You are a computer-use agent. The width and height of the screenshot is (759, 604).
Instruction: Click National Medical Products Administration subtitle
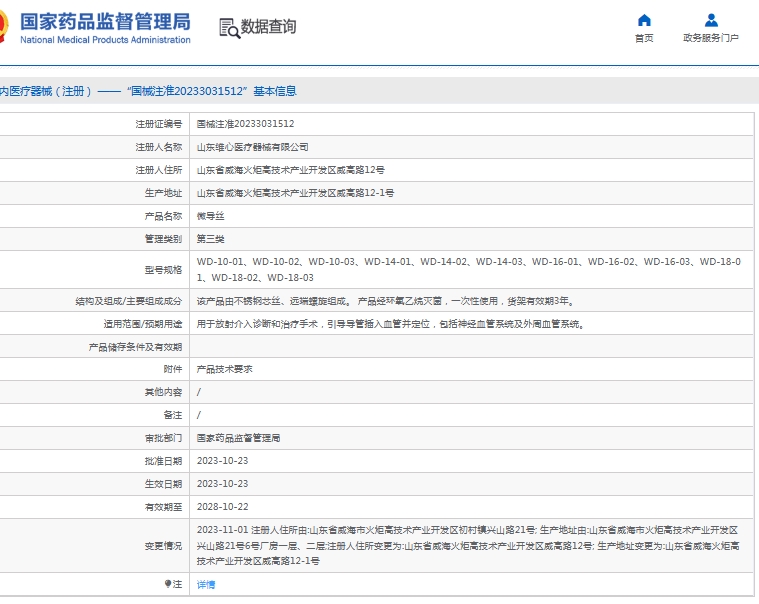[x=105, y=40]
